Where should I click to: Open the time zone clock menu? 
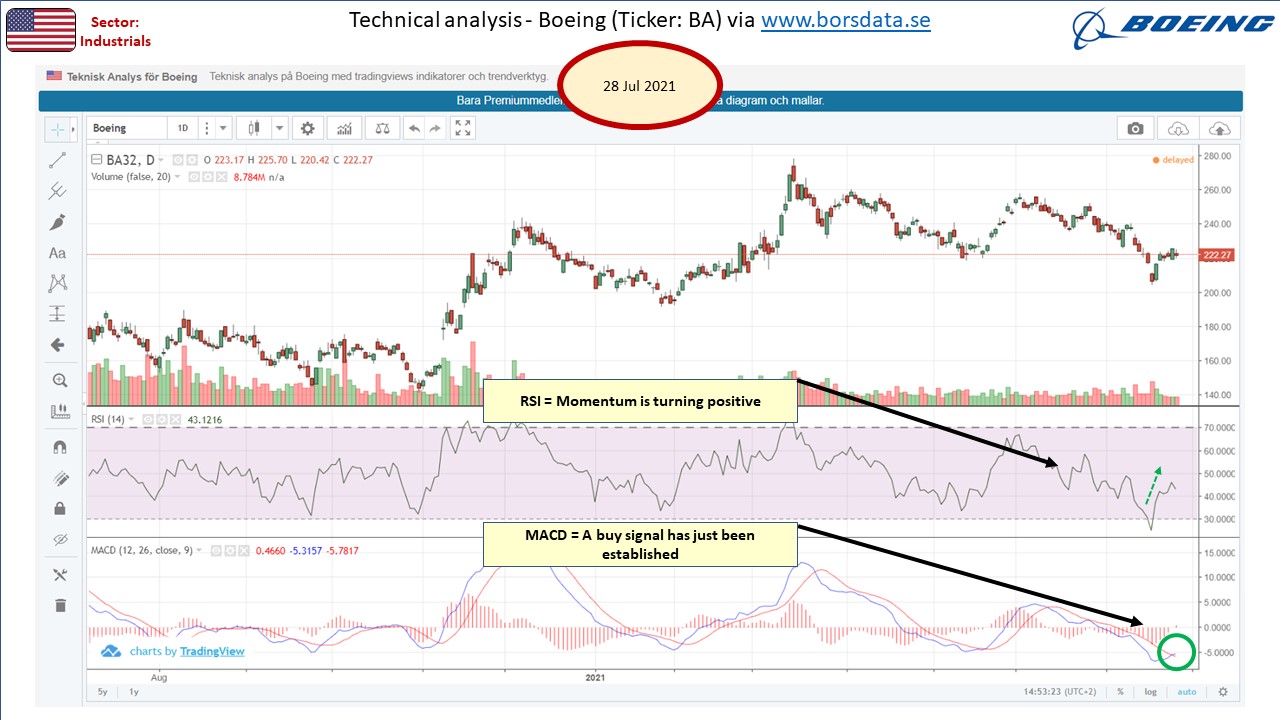pyautogui.click(x=1059, y=691)
